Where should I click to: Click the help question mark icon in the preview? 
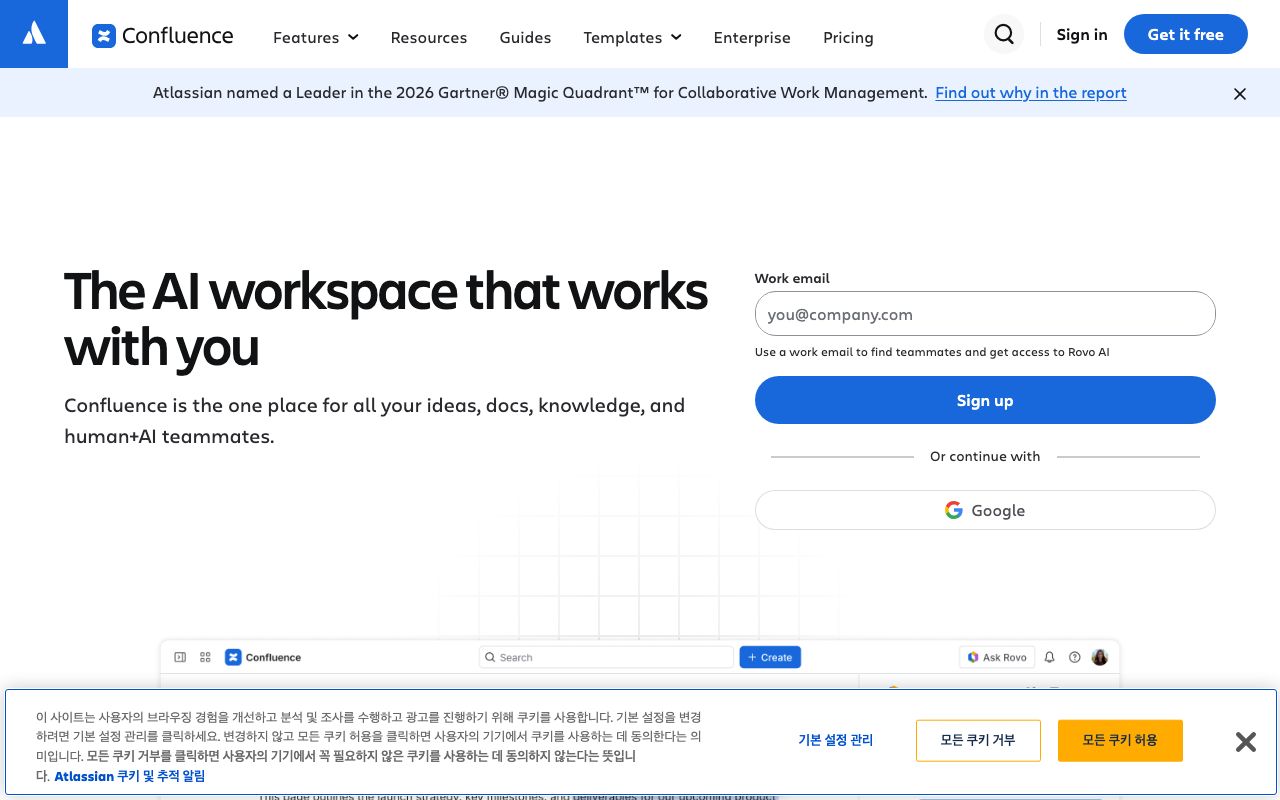1075,657
